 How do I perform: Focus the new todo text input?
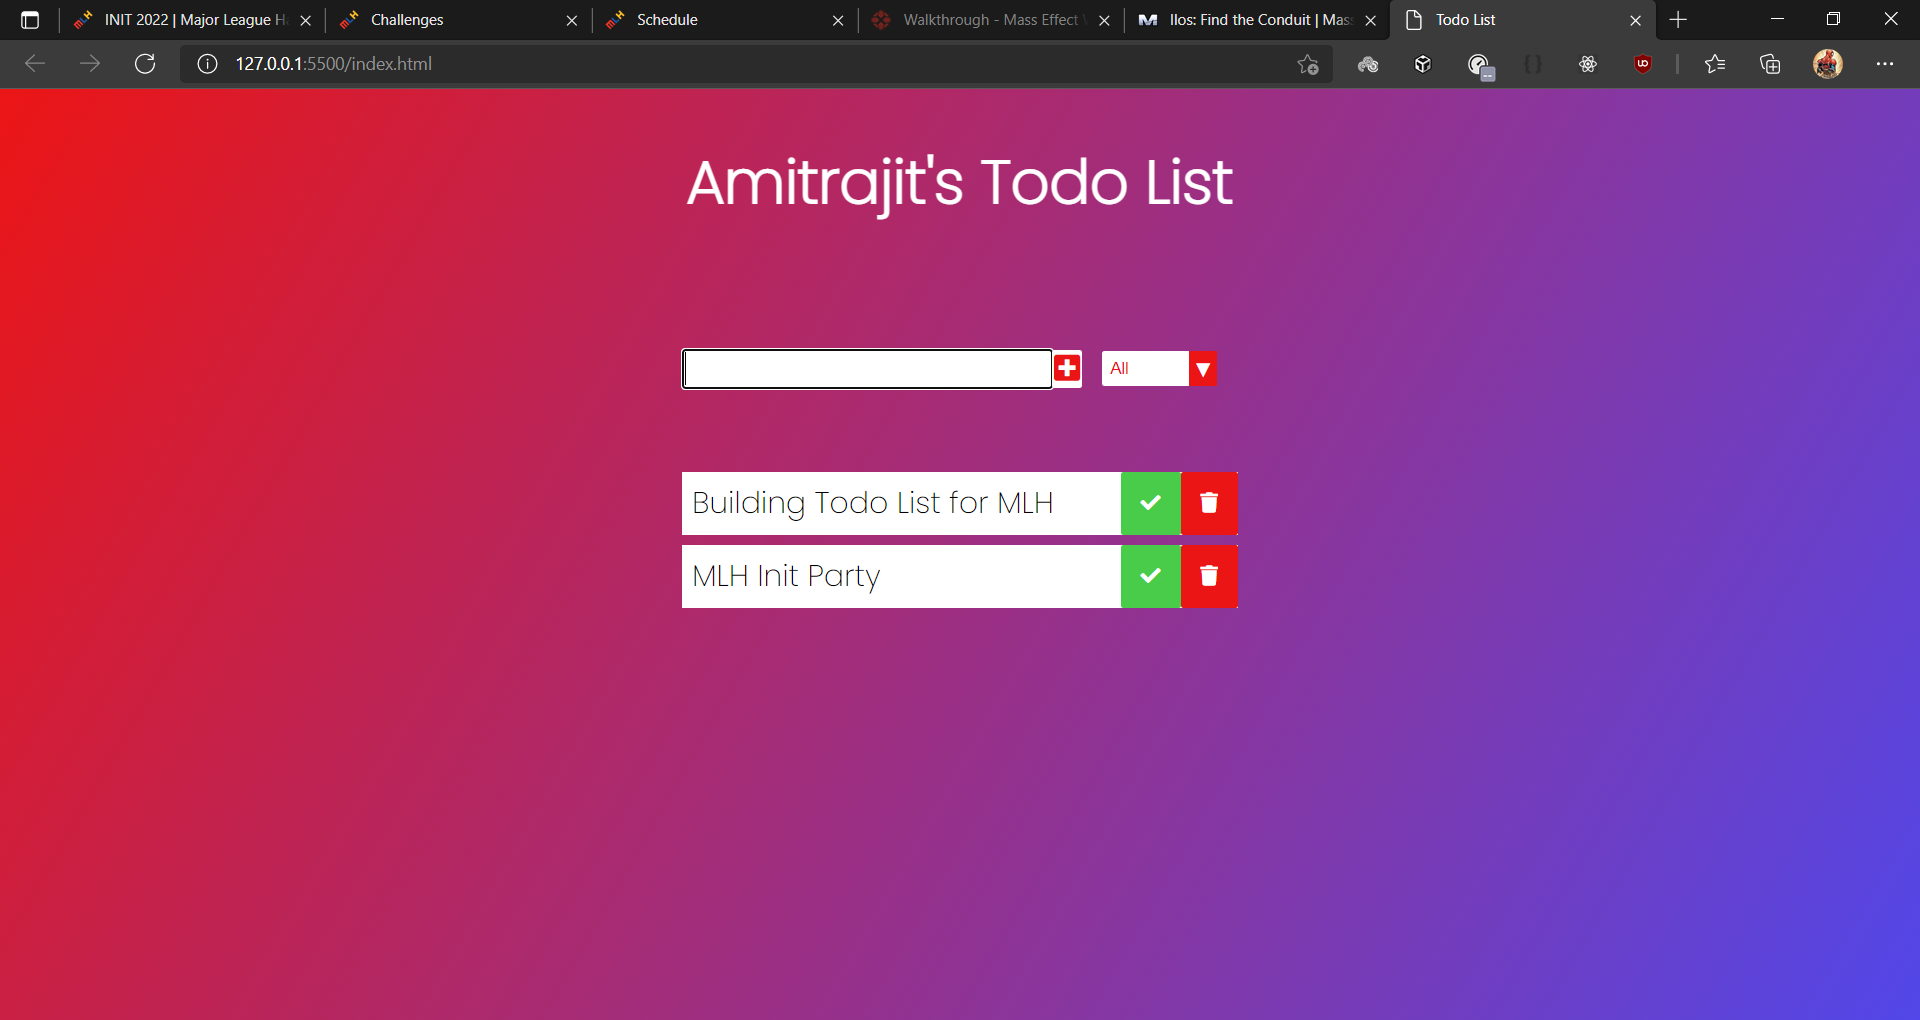[867, 369]
